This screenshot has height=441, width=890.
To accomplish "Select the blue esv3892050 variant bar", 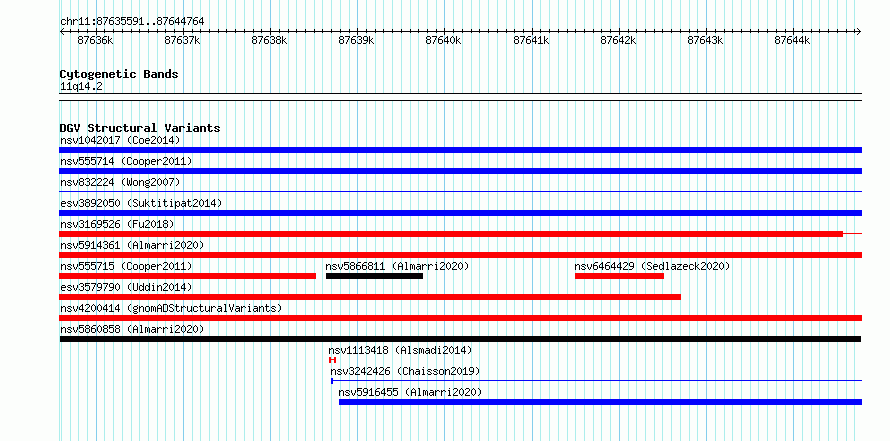I will 460,213.
